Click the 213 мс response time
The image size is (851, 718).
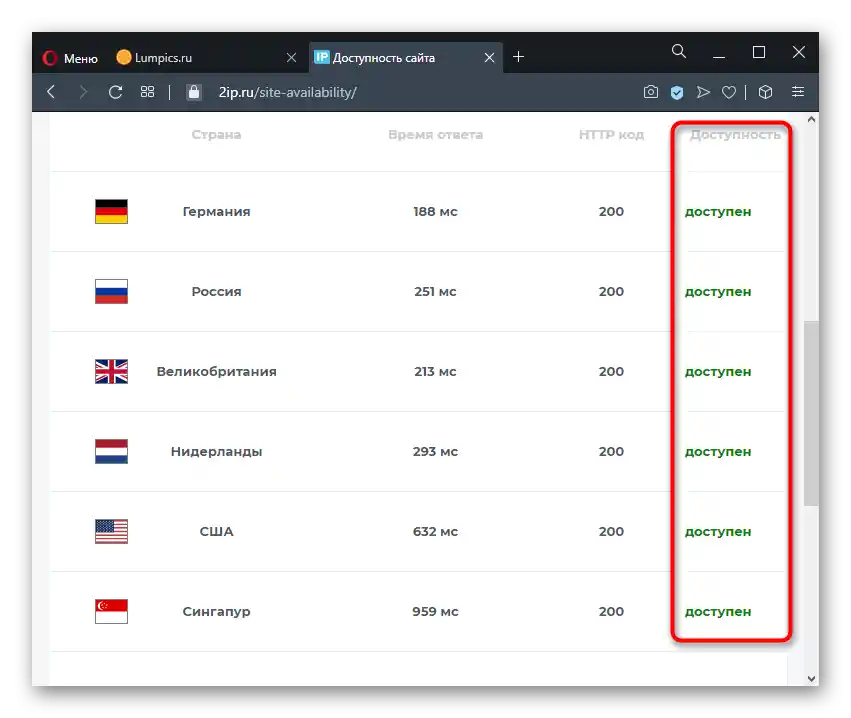pyautogui.click(x=435, y=371)
